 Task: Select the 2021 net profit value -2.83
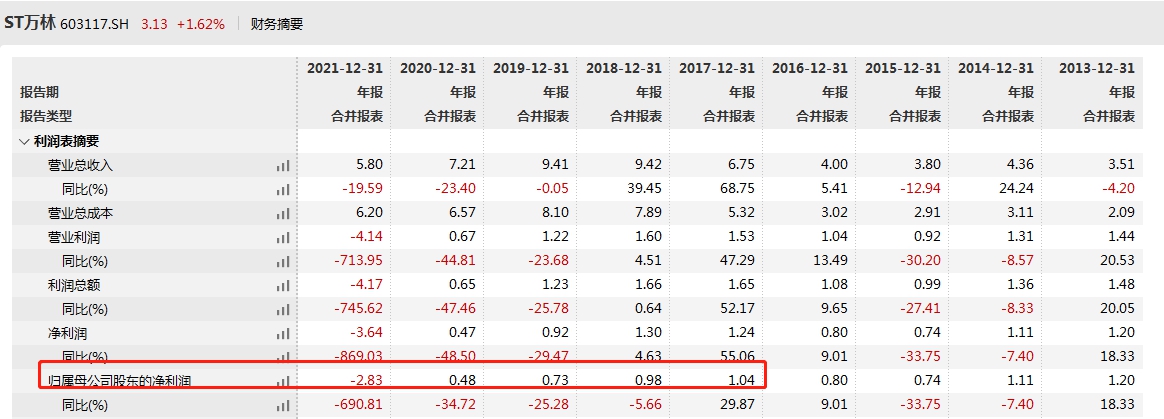(x=364, y=381)
